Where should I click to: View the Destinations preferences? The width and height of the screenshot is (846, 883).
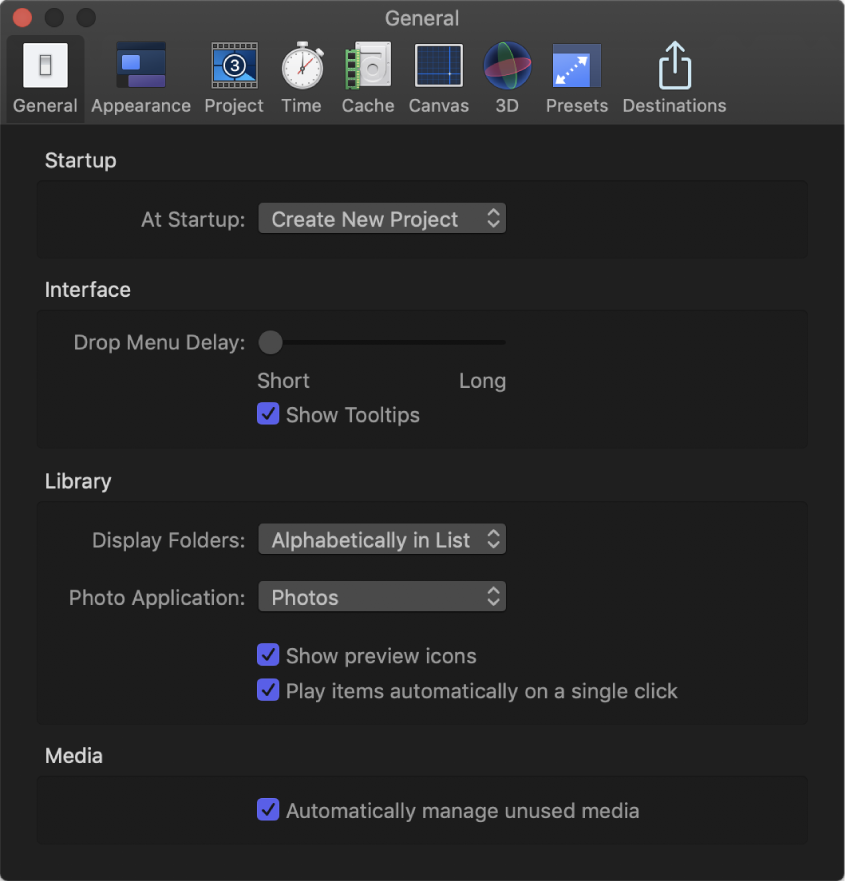pyautogui.click(x=673, y=70)
